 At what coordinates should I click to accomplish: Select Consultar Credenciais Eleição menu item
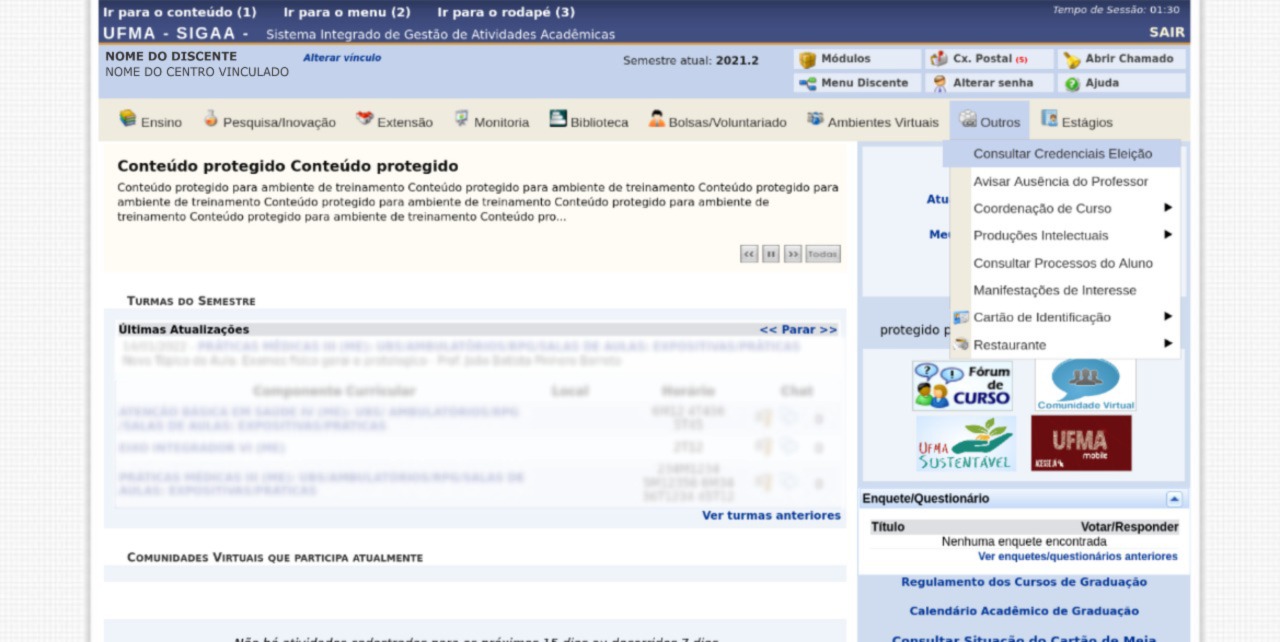click(1062, 154)
